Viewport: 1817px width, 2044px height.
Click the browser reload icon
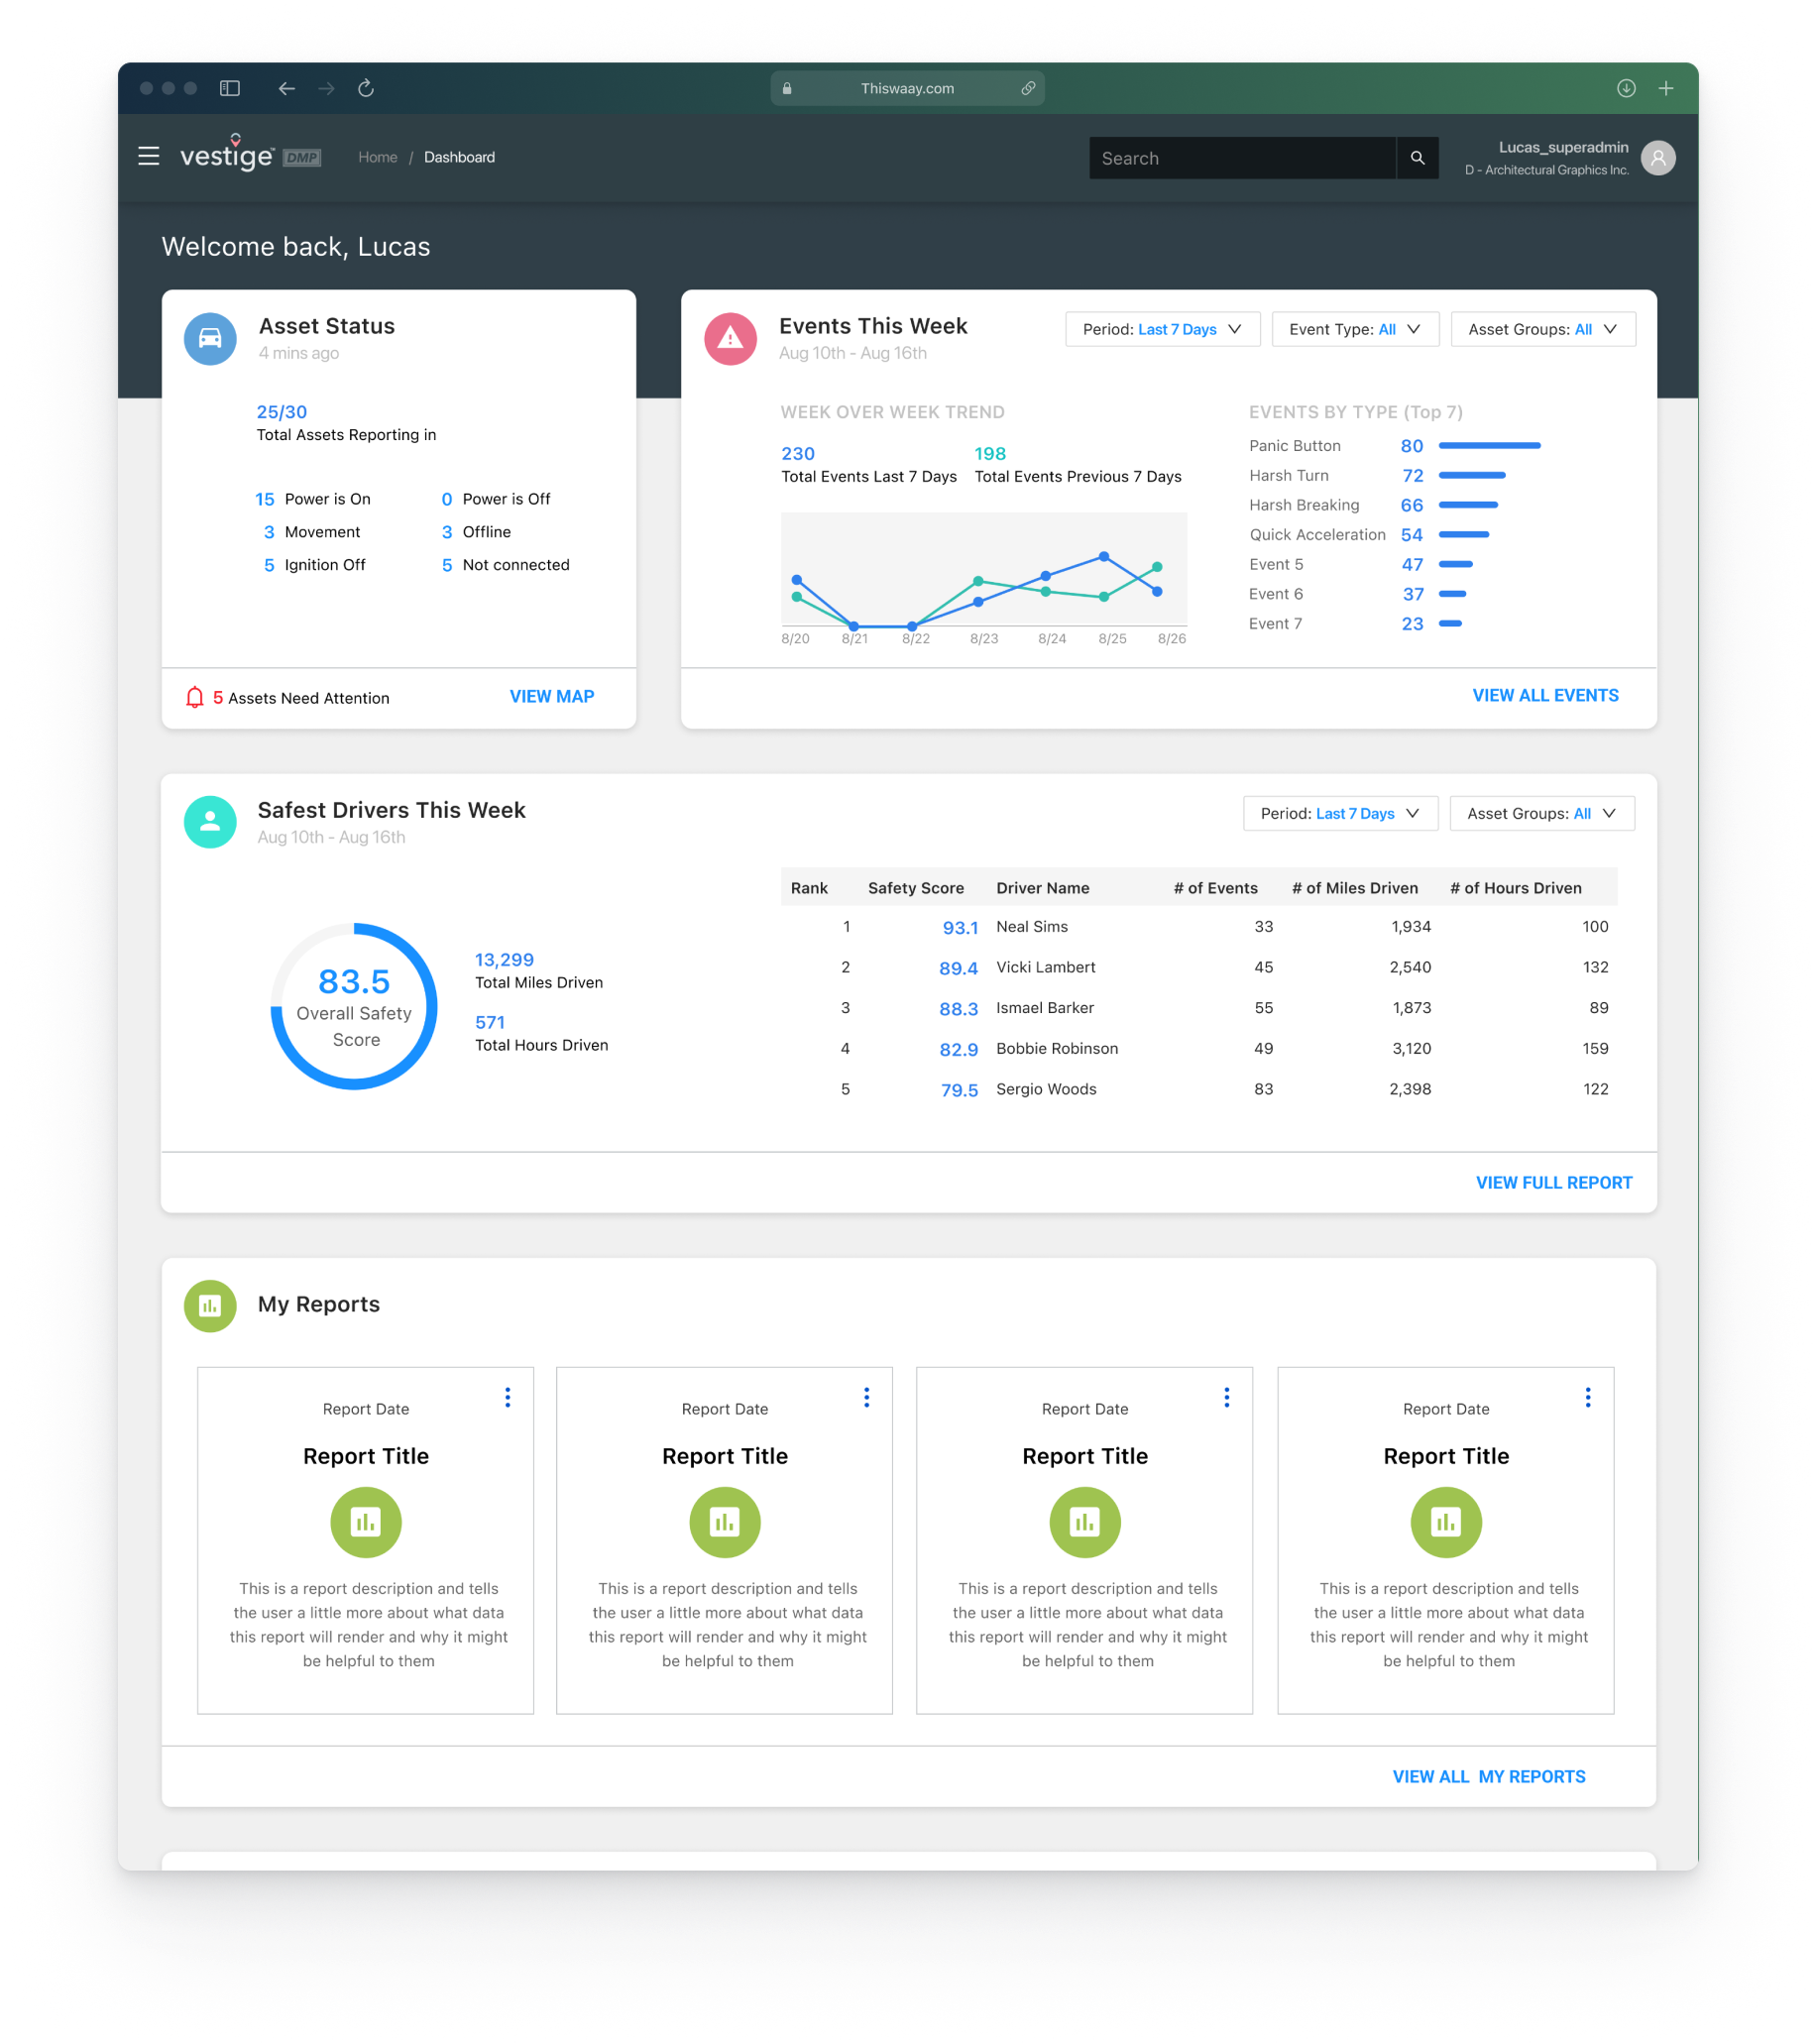366,88
